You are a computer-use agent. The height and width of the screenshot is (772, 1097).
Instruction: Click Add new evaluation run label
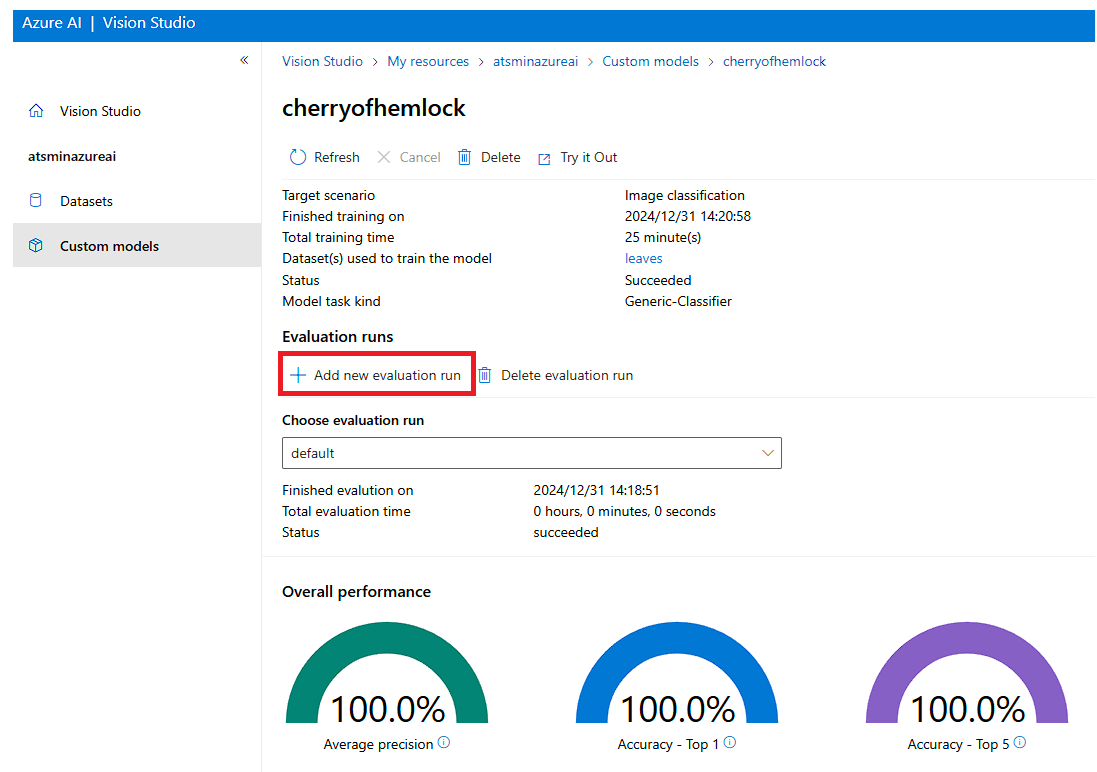click(x=387, y=375)
